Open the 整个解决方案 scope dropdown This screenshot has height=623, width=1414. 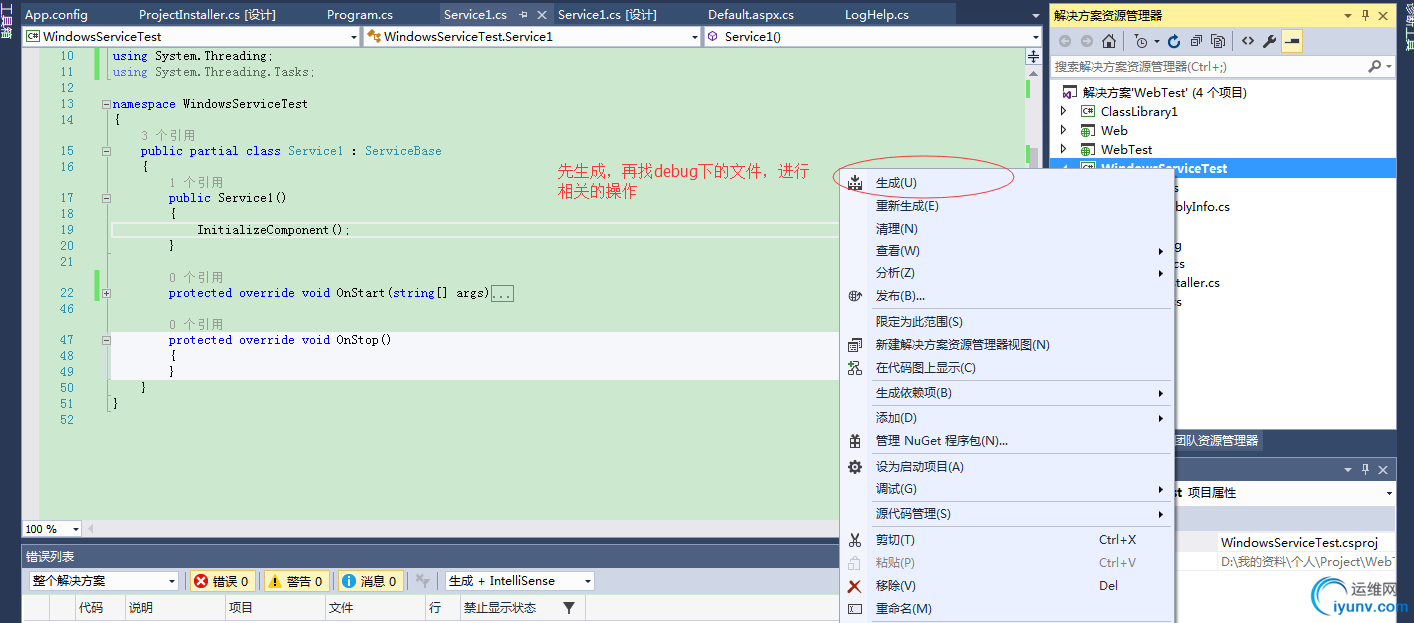pyautogui.click(x=172, y=581)
